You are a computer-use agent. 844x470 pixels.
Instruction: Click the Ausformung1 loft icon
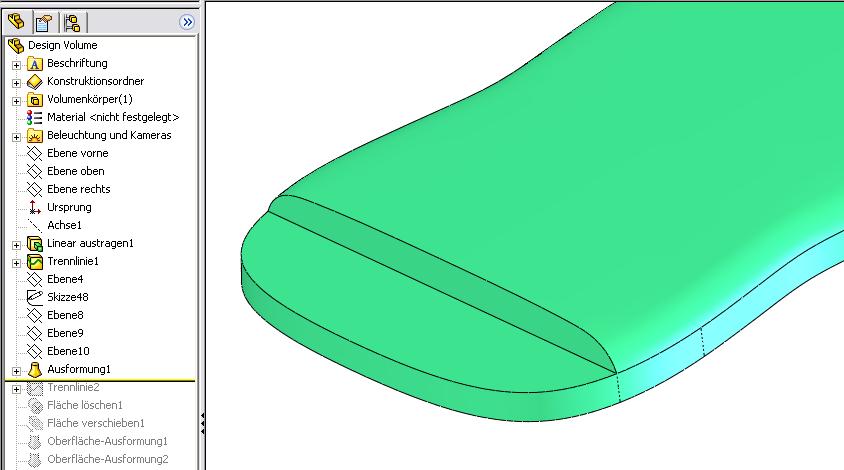[34, 370]
